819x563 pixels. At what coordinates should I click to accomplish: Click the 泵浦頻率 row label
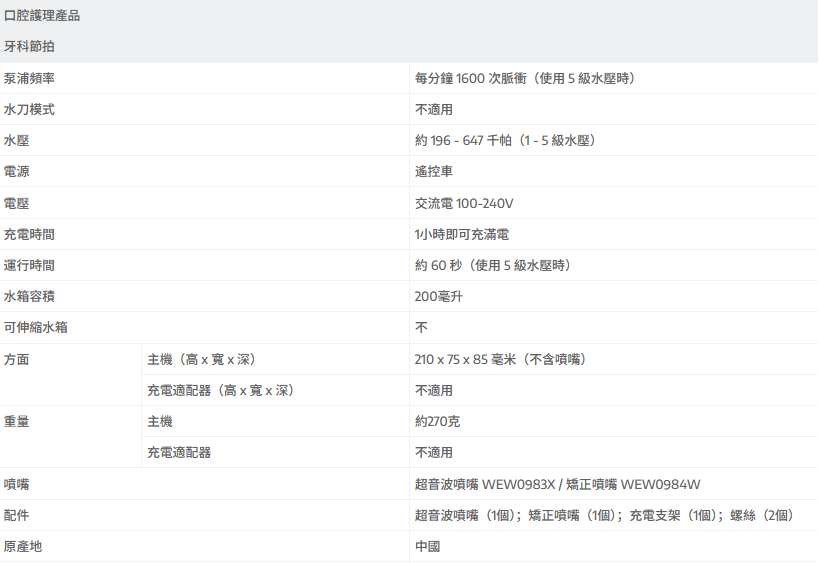point(29,78)
